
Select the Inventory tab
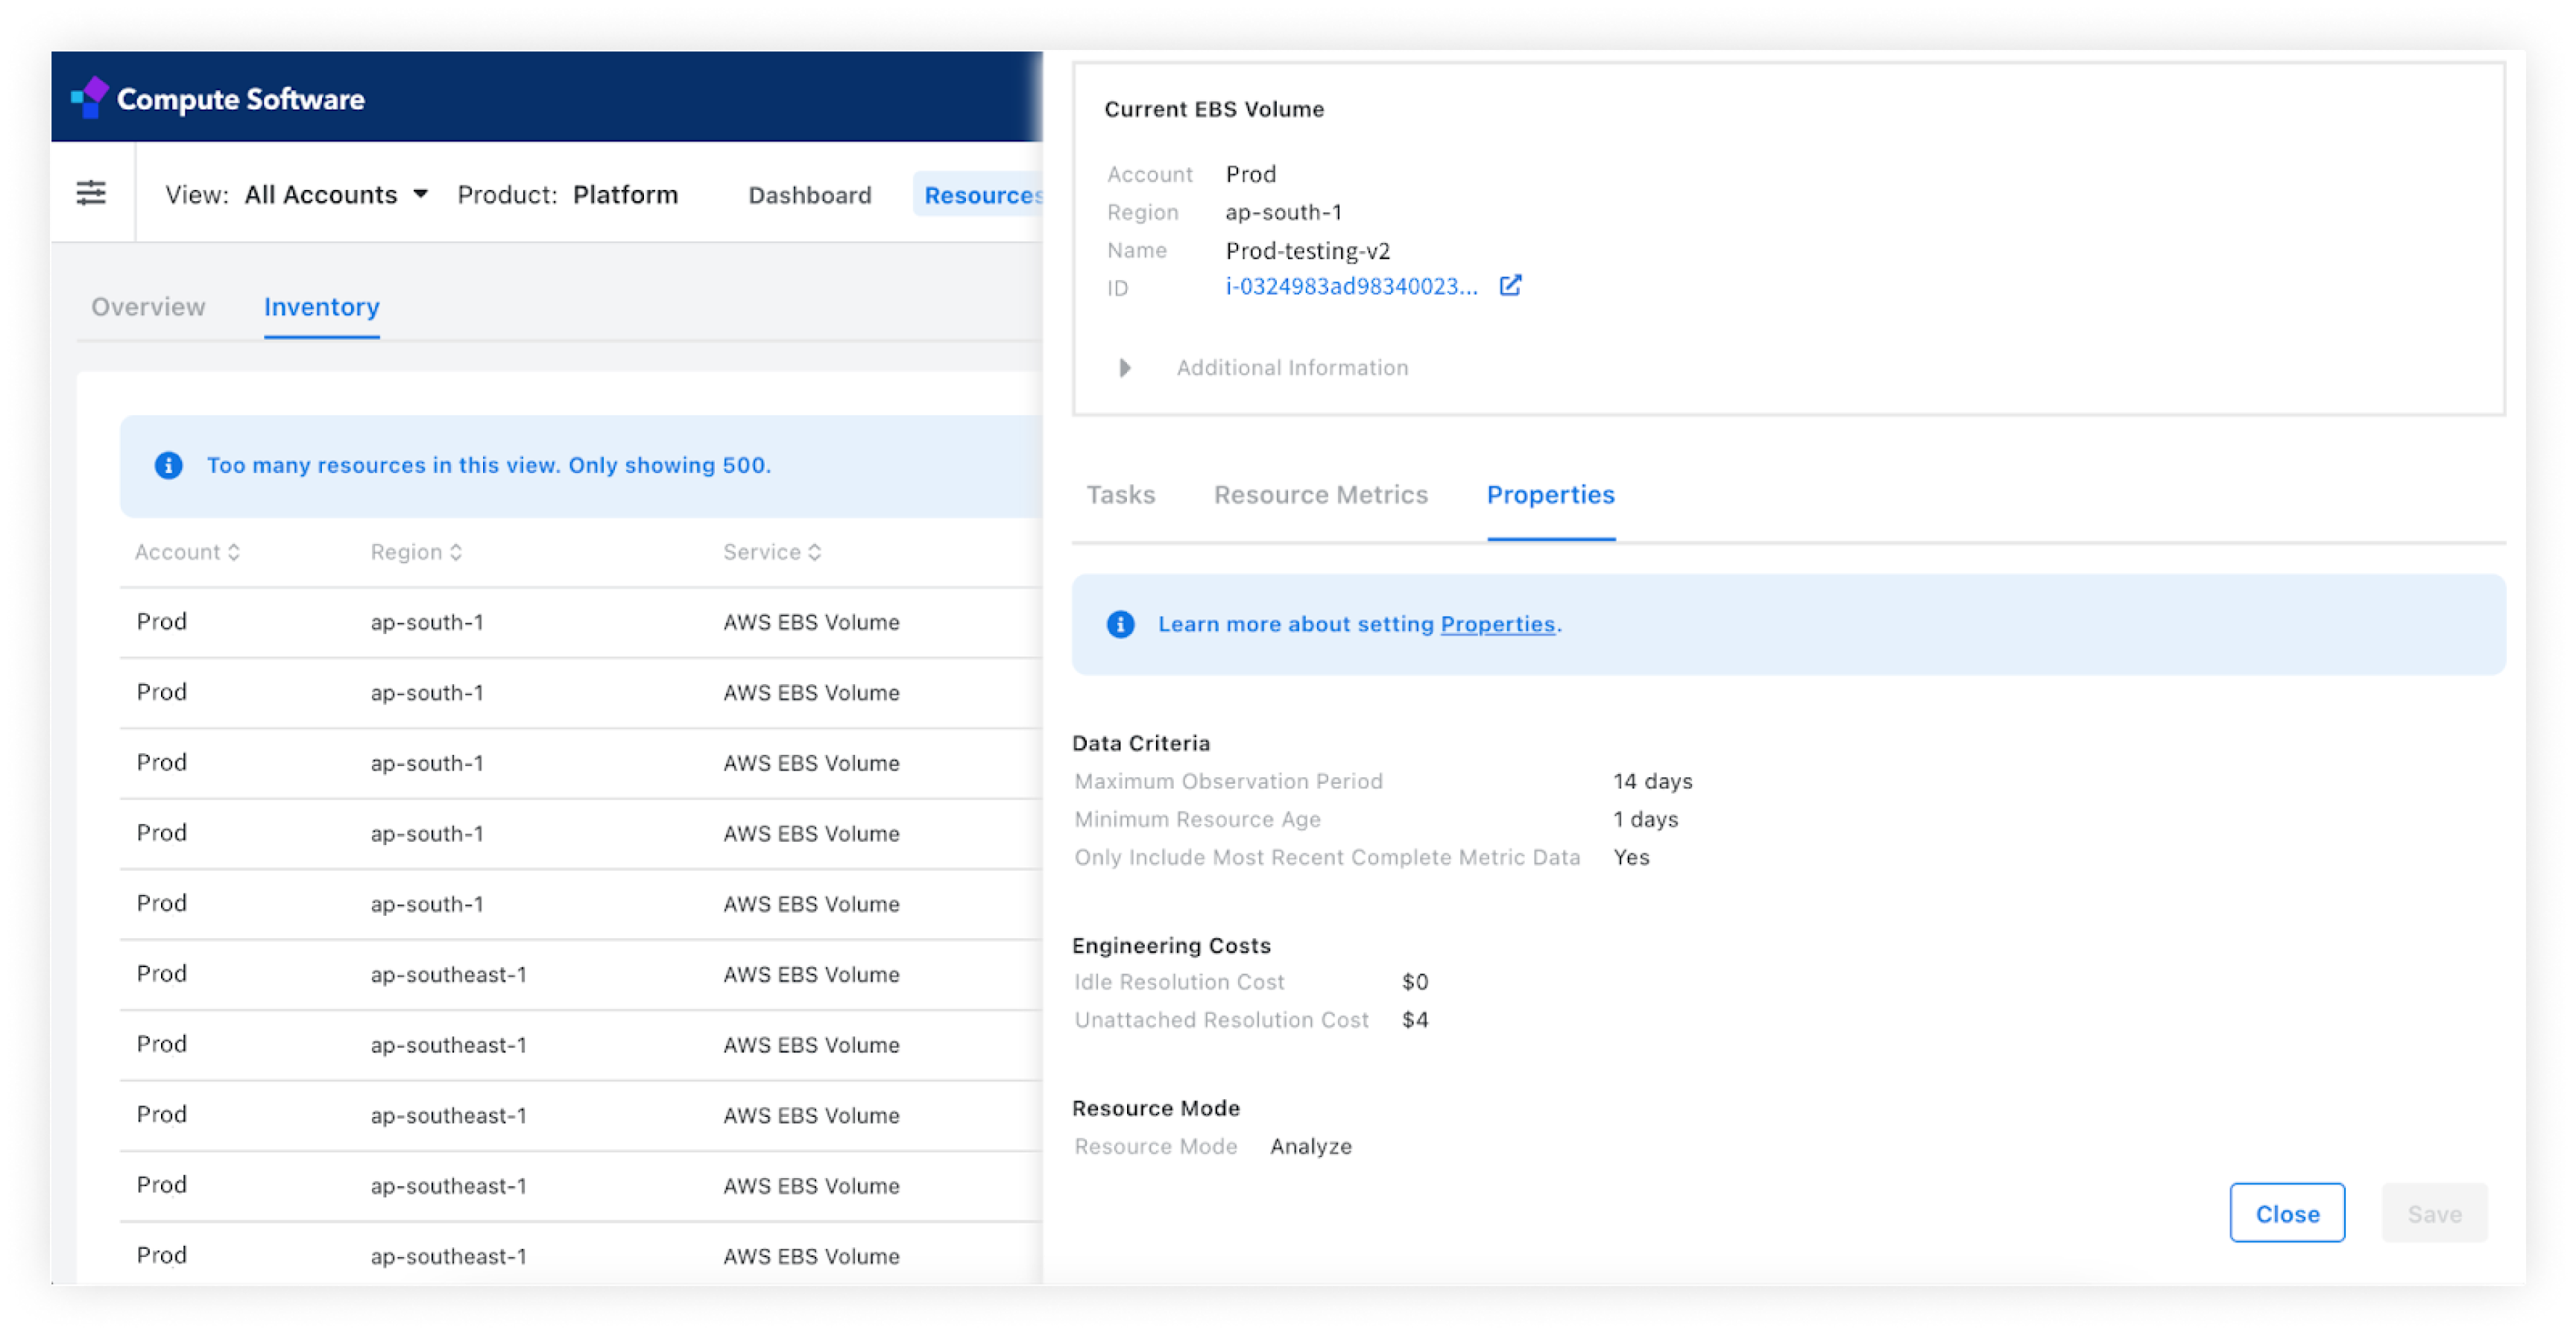click(321, 307)
